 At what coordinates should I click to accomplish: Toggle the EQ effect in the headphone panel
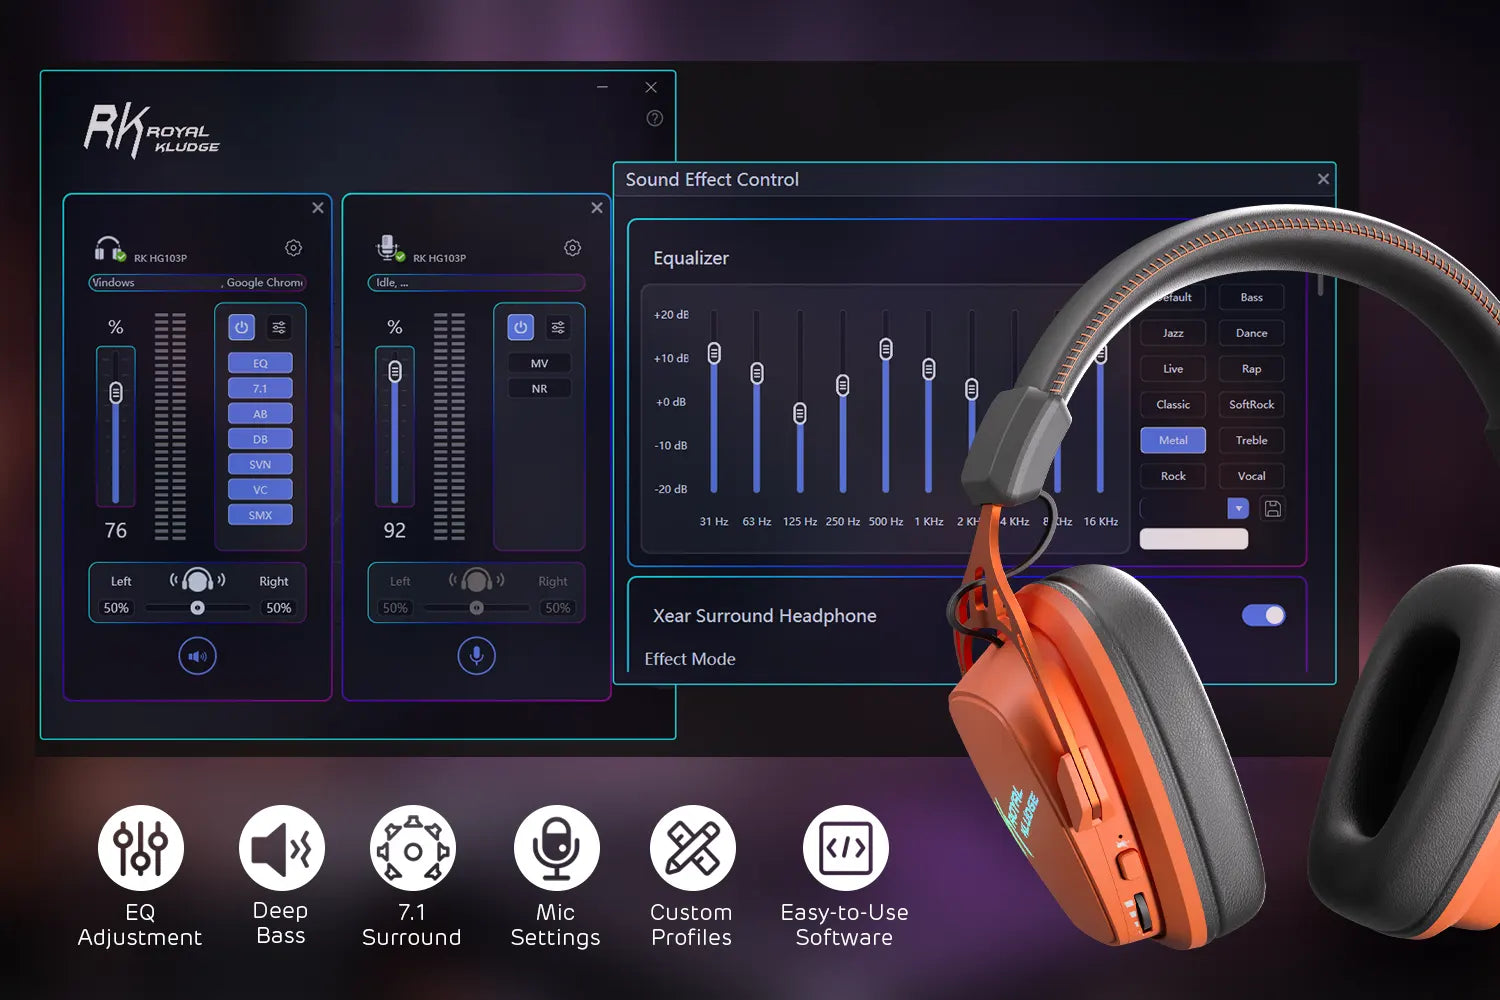[260, 363]
